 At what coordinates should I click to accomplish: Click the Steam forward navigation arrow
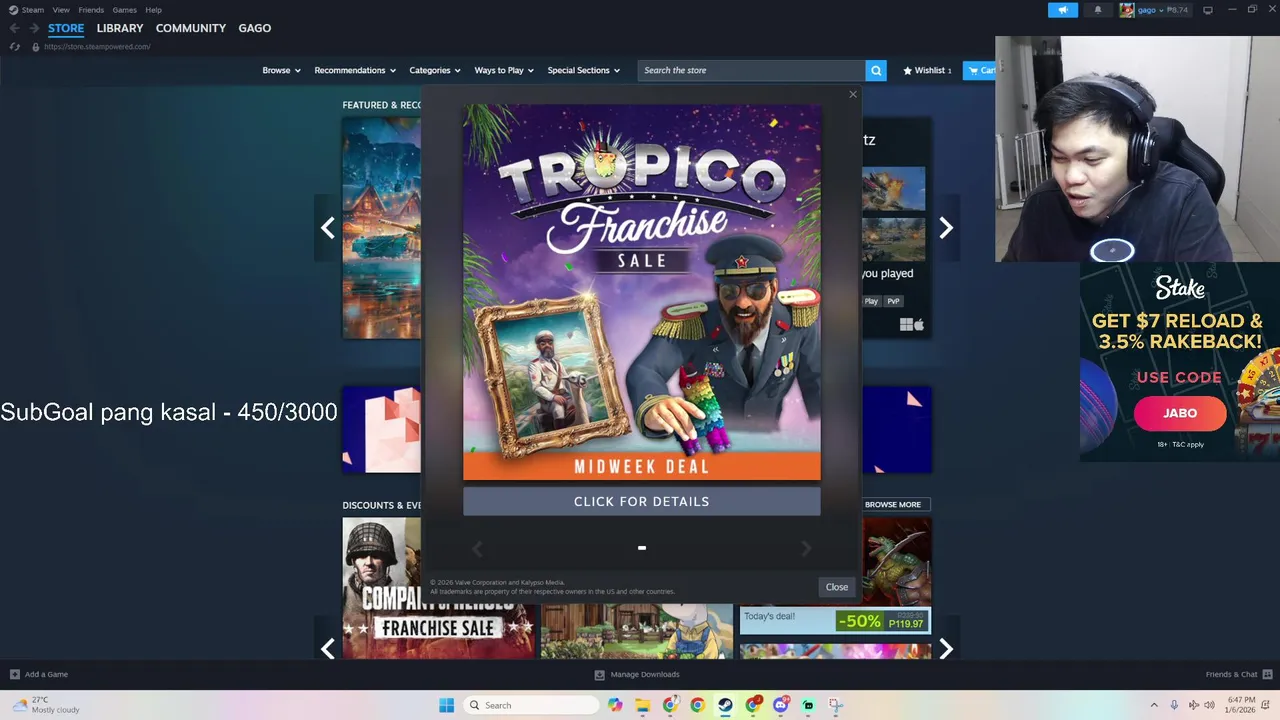[34, 28]
